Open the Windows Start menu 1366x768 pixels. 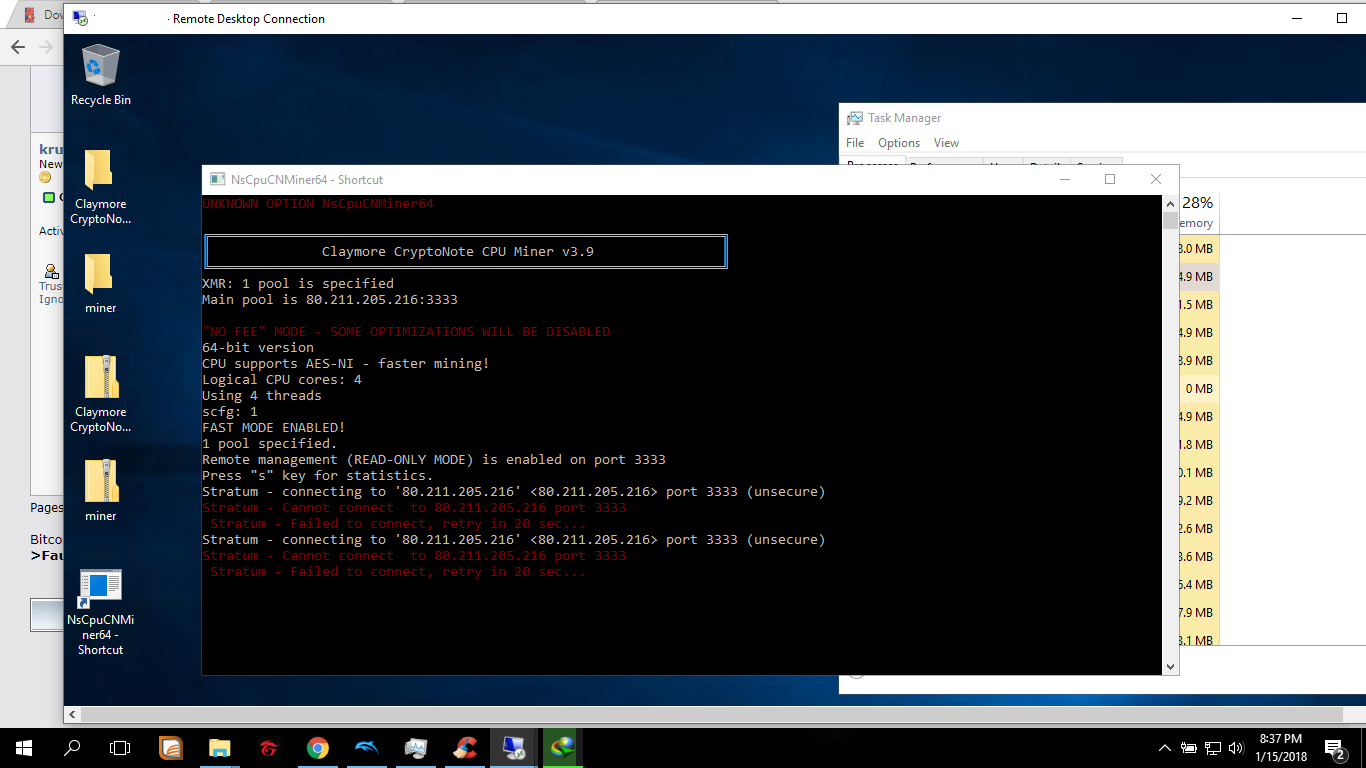tap(24, 747)
